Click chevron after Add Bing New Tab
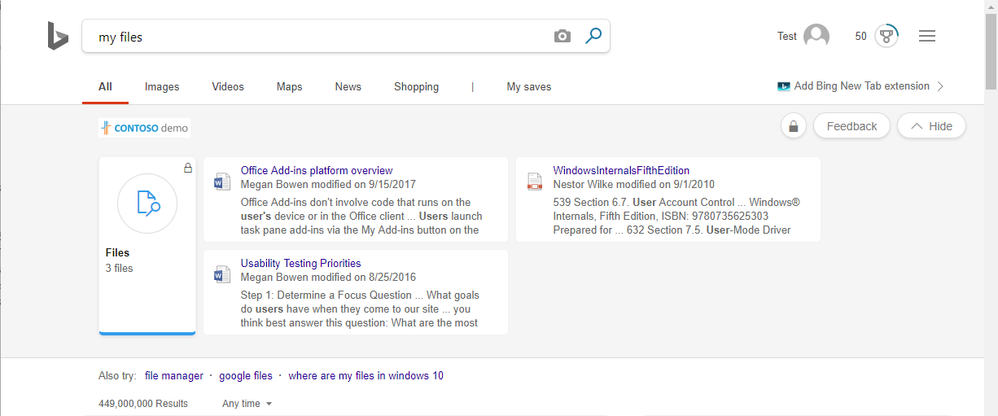This screenshot has width=998, height=416. 940,87
